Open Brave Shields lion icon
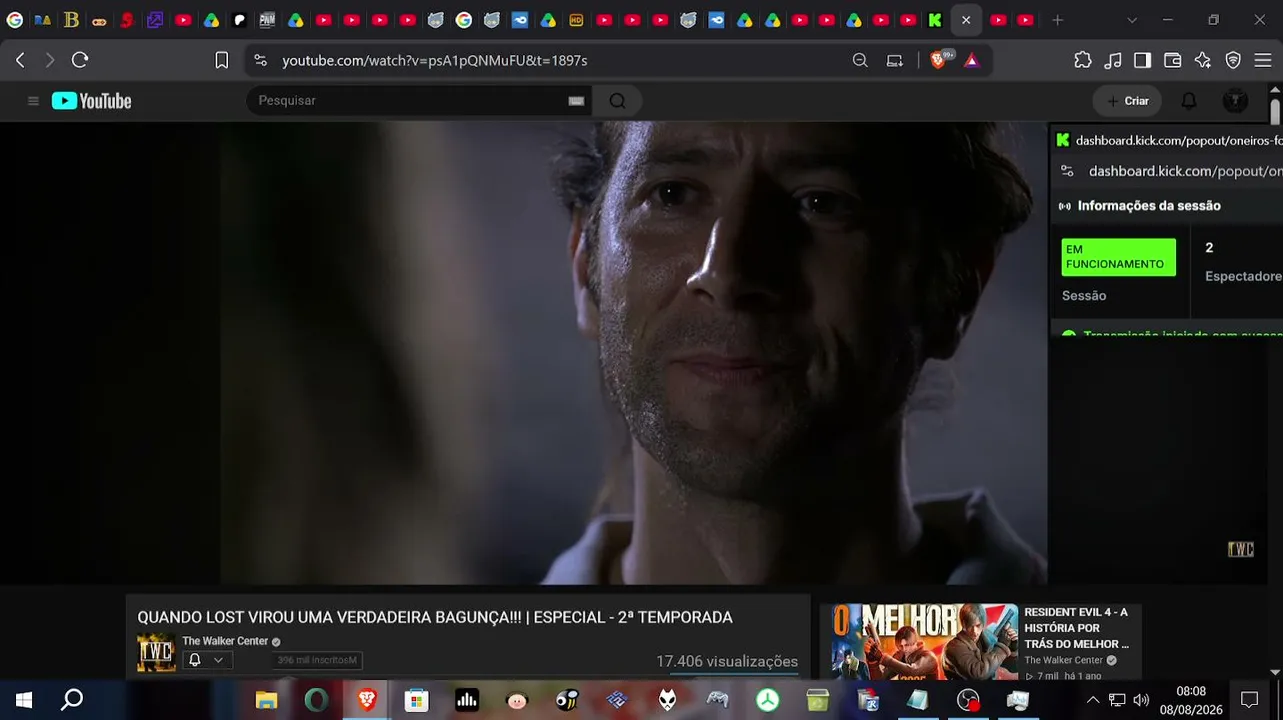The width and height of the screenshot is (1283, 720). point(938,60)
